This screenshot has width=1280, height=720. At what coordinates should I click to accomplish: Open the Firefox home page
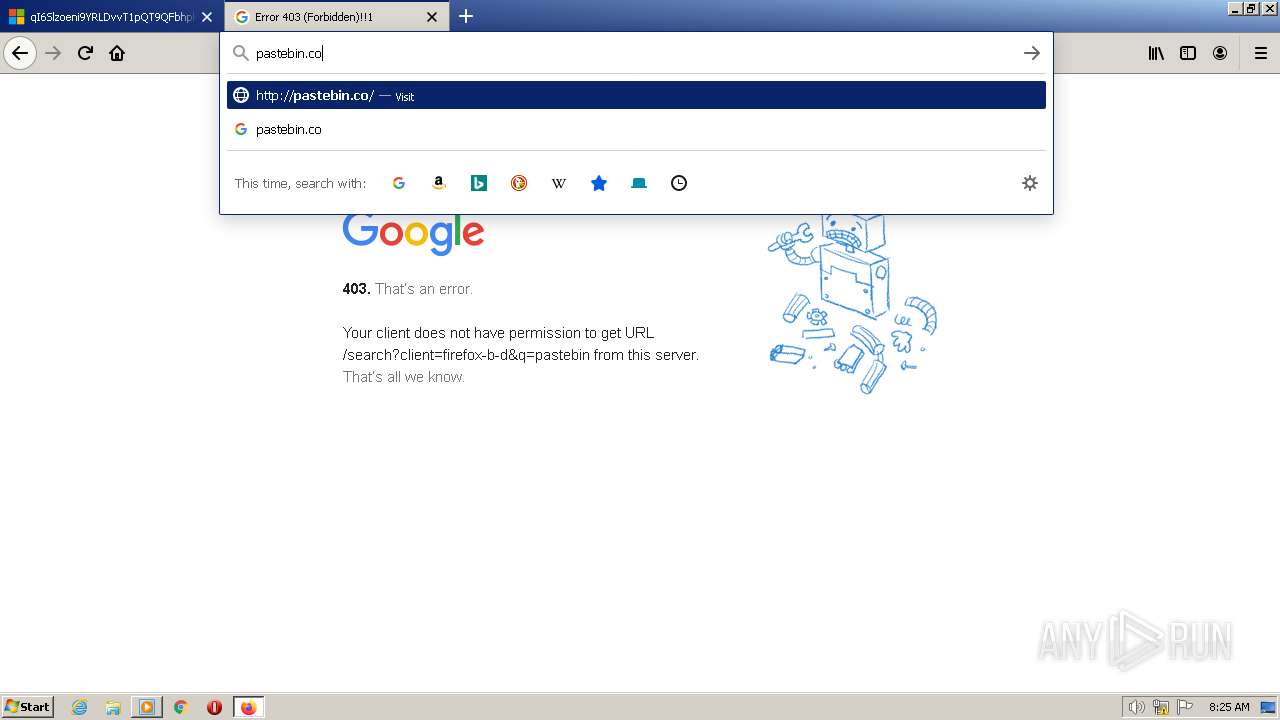(x=117, y=53)
